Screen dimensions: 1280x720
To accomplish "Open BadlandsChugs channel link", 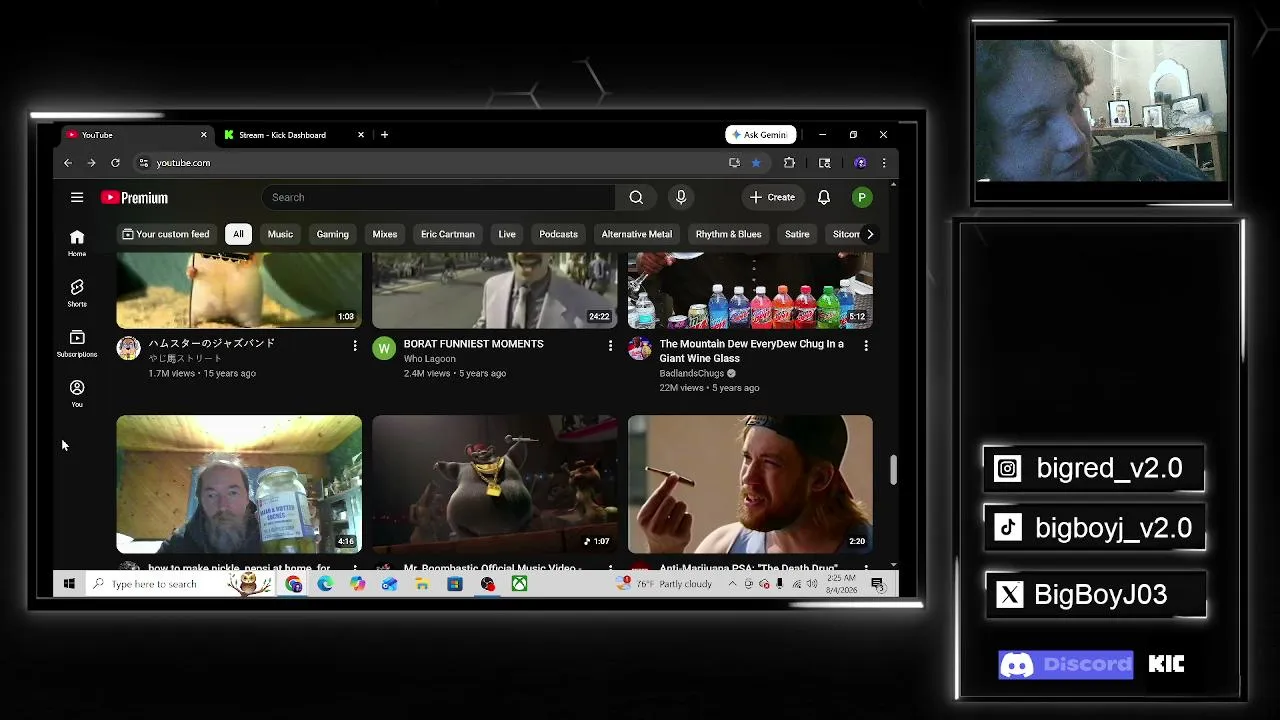I will [x=692, y=373].
